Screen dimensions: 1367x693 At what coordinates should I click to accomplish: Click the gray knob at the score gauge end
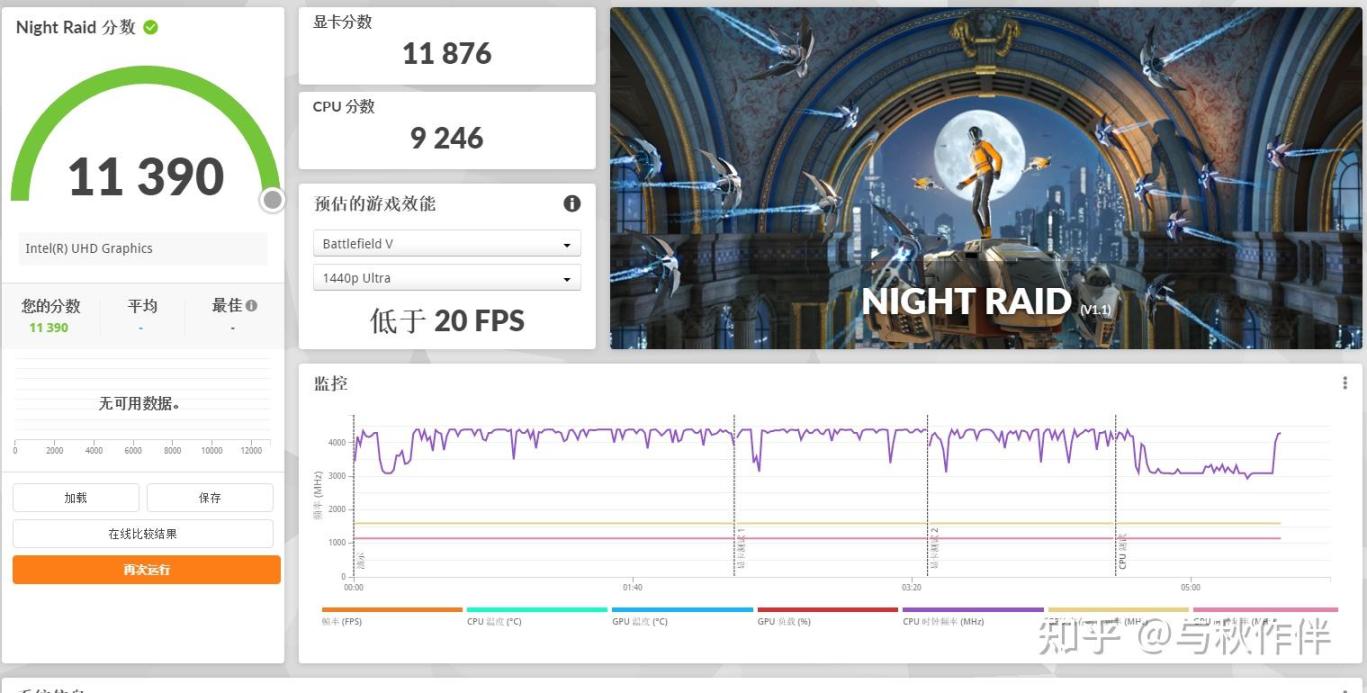coord(272,200)
